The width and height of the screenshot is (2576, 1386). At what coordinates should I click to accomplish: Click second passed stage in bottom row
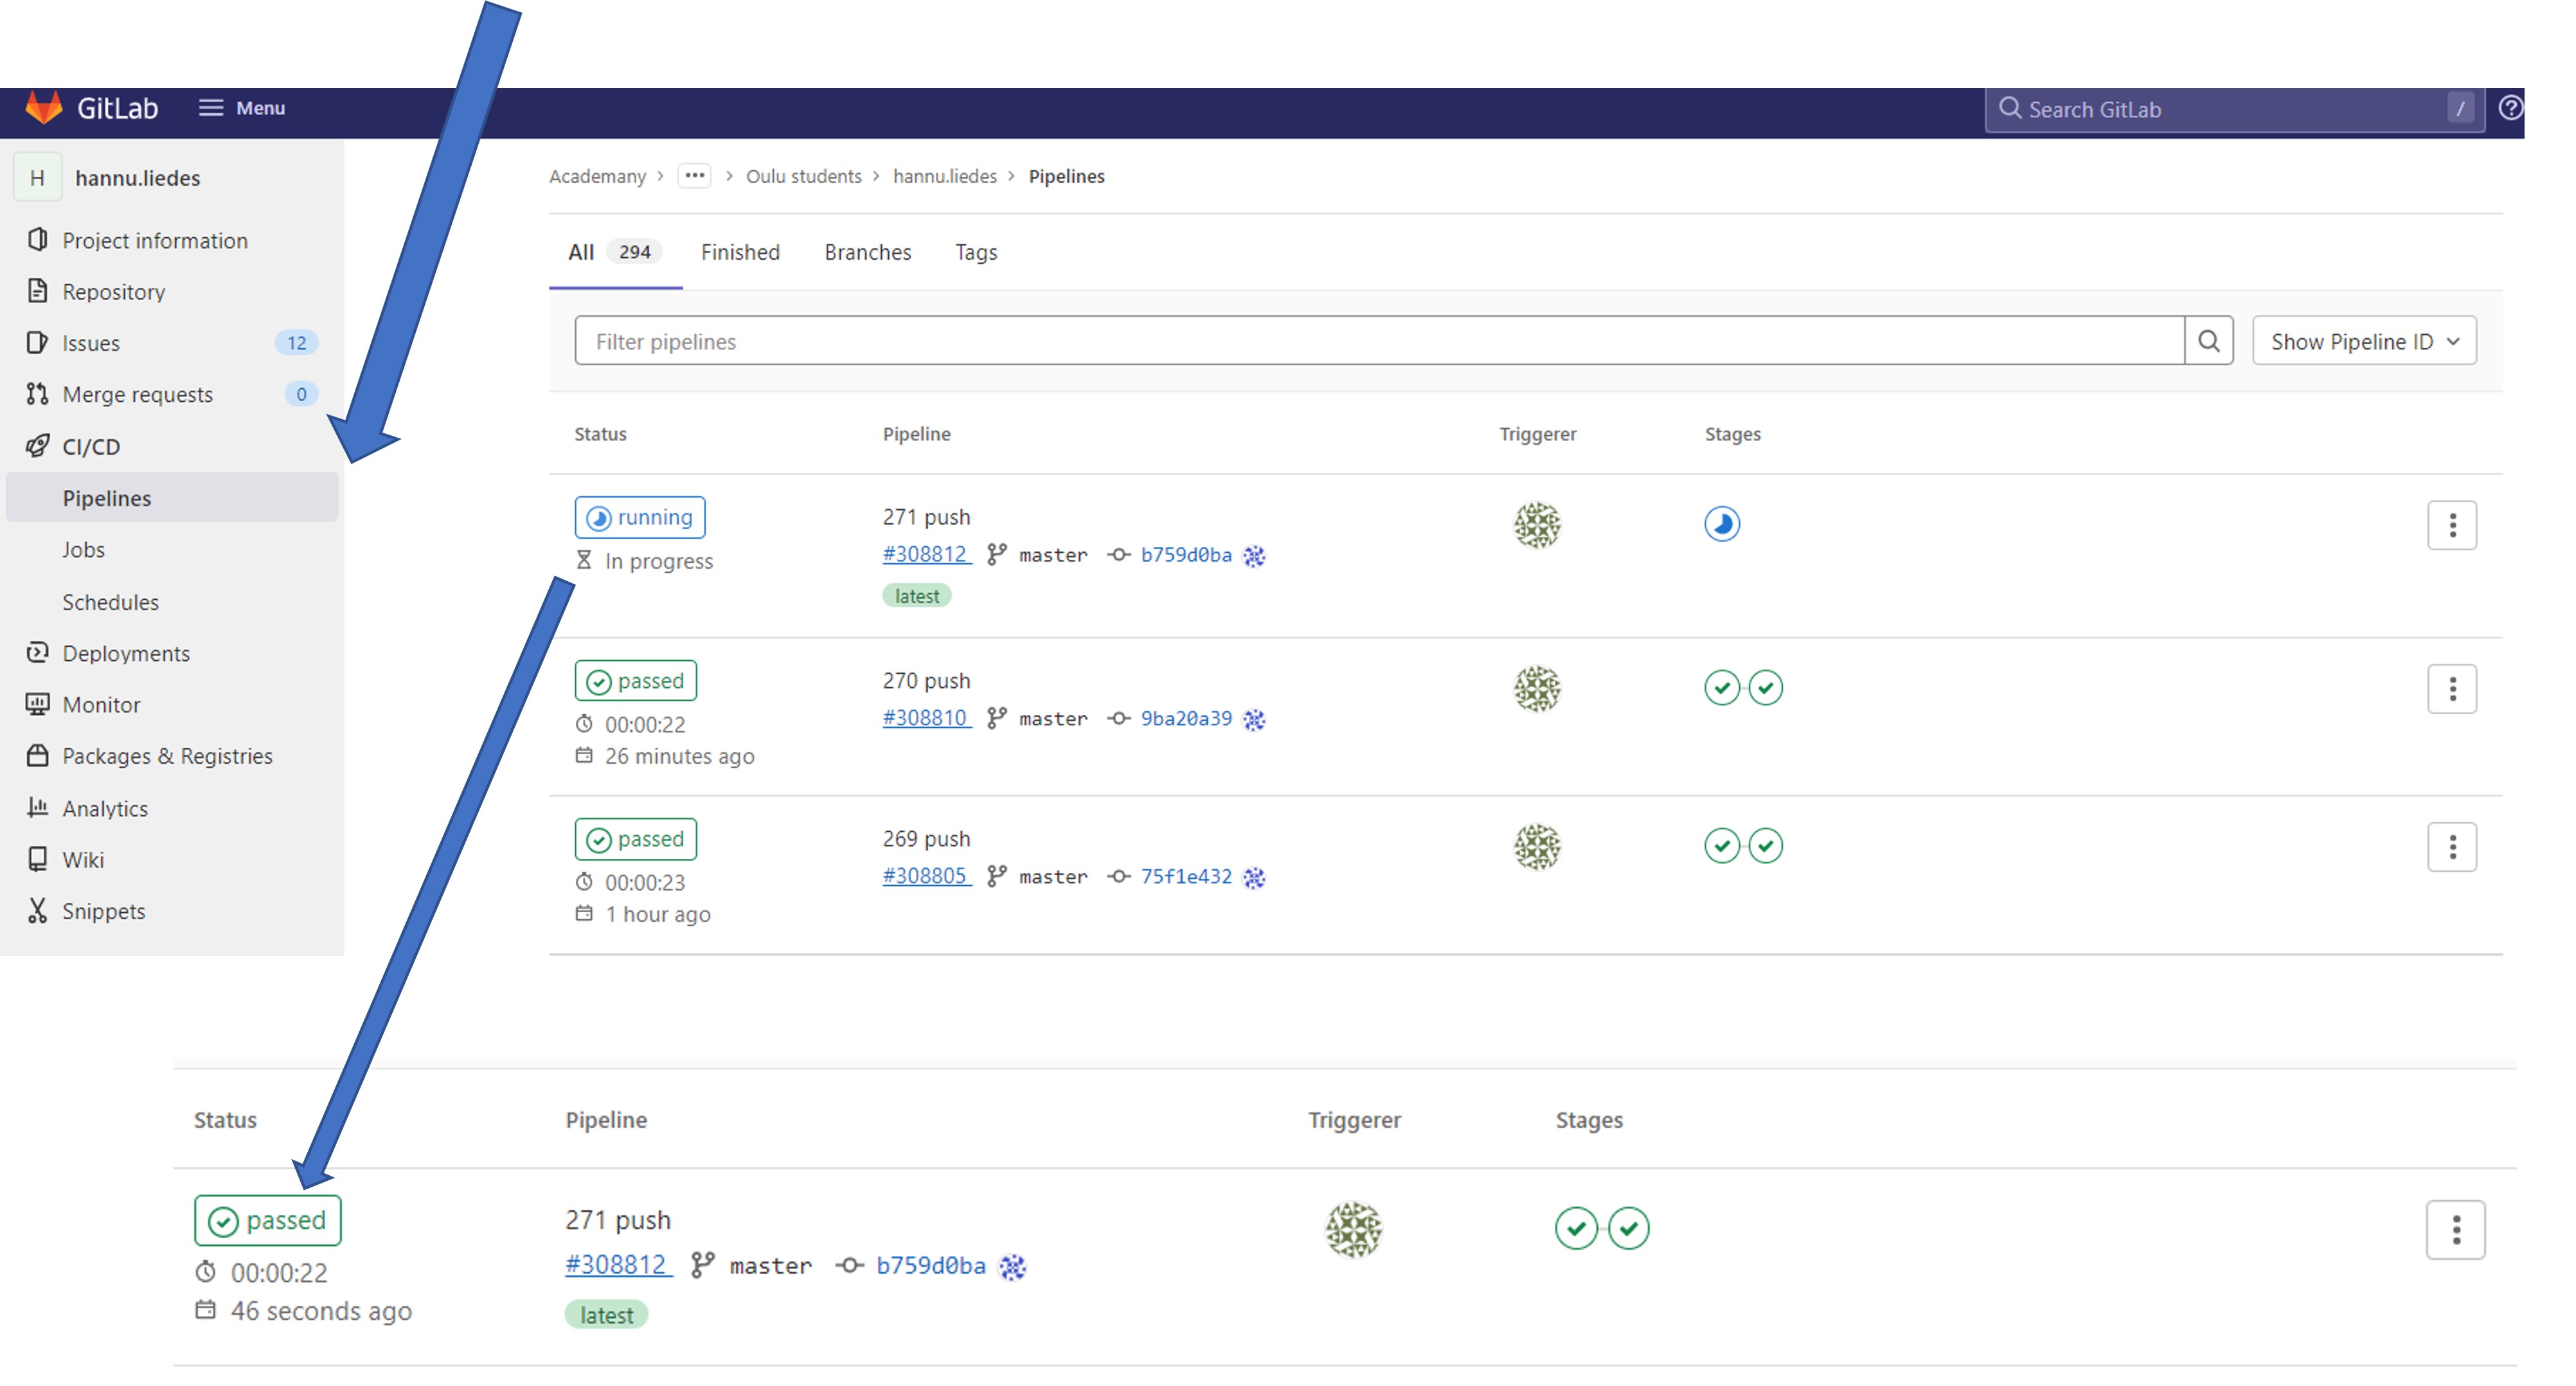point(1628,1228)
